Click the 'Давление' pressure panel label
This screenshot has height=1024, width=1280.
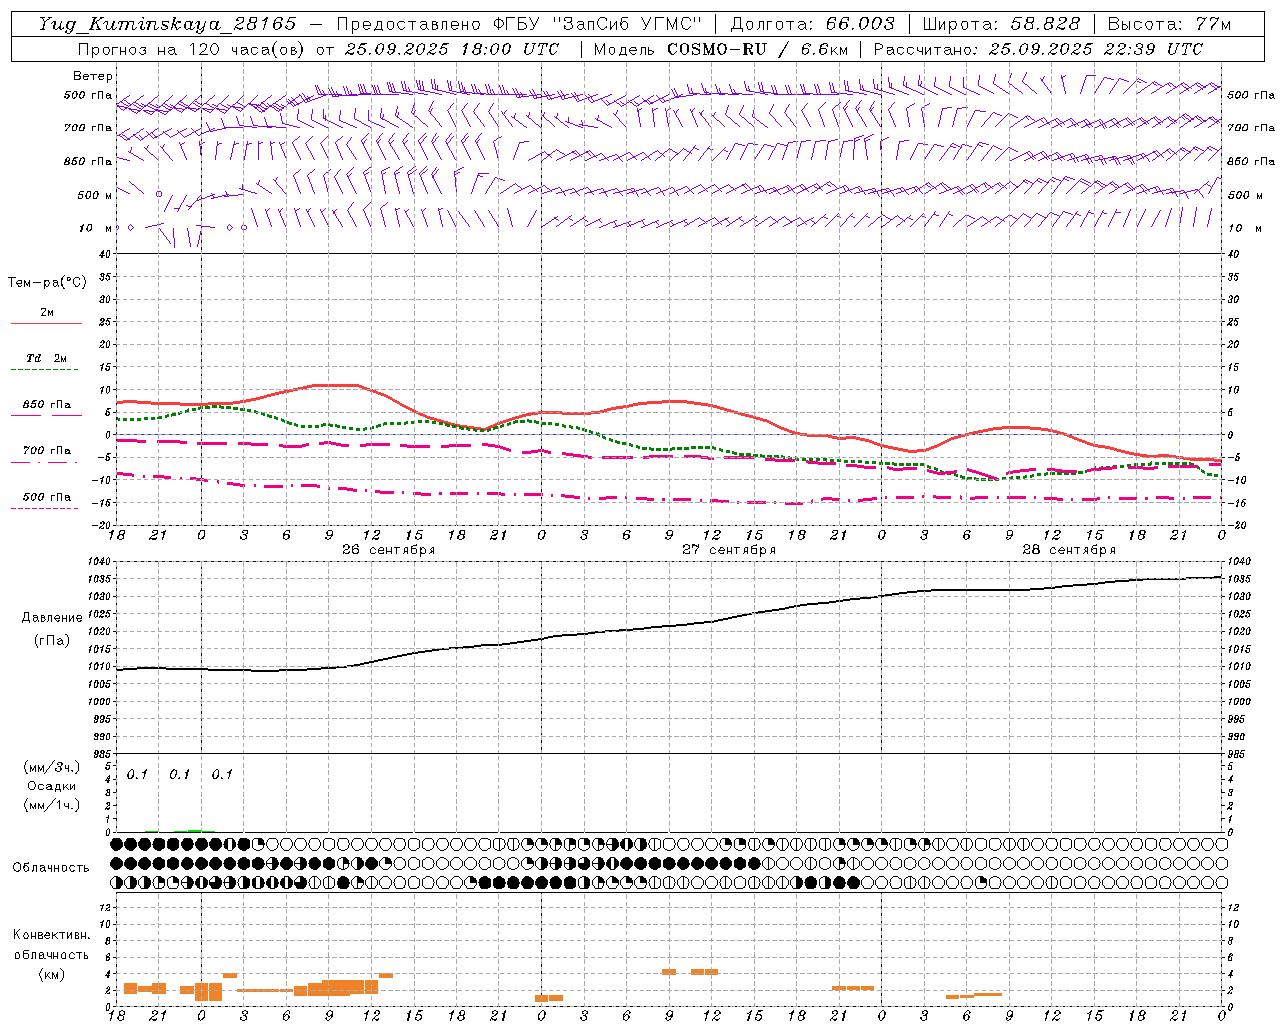pos(52,618)
